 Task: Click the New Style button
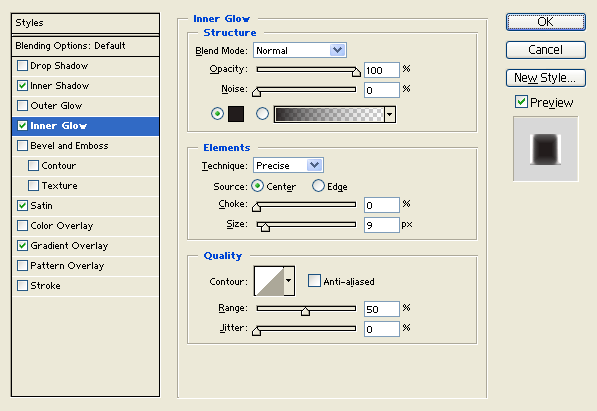[546, 78]
